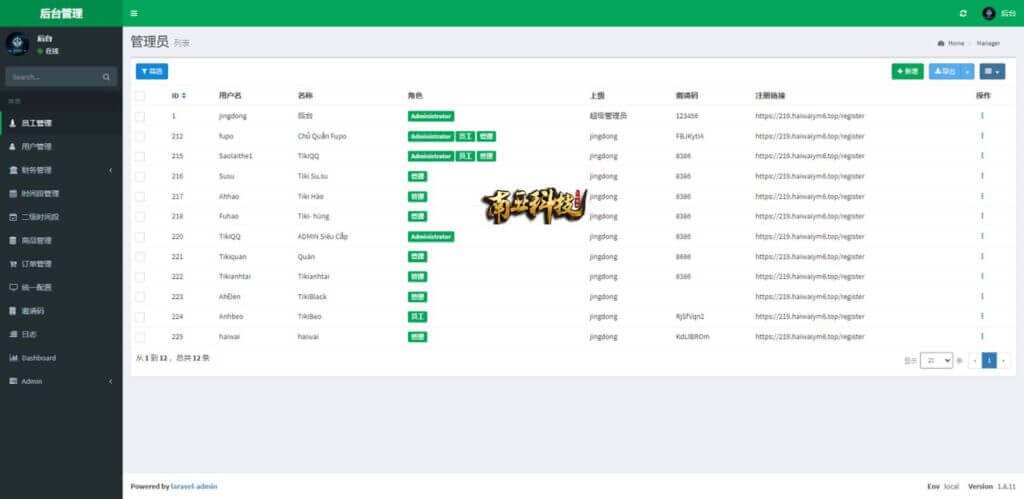Viewport: 1024px width, 499px height.
Task: Open the actions menu for the haiwai row
Action: point(982,337)
